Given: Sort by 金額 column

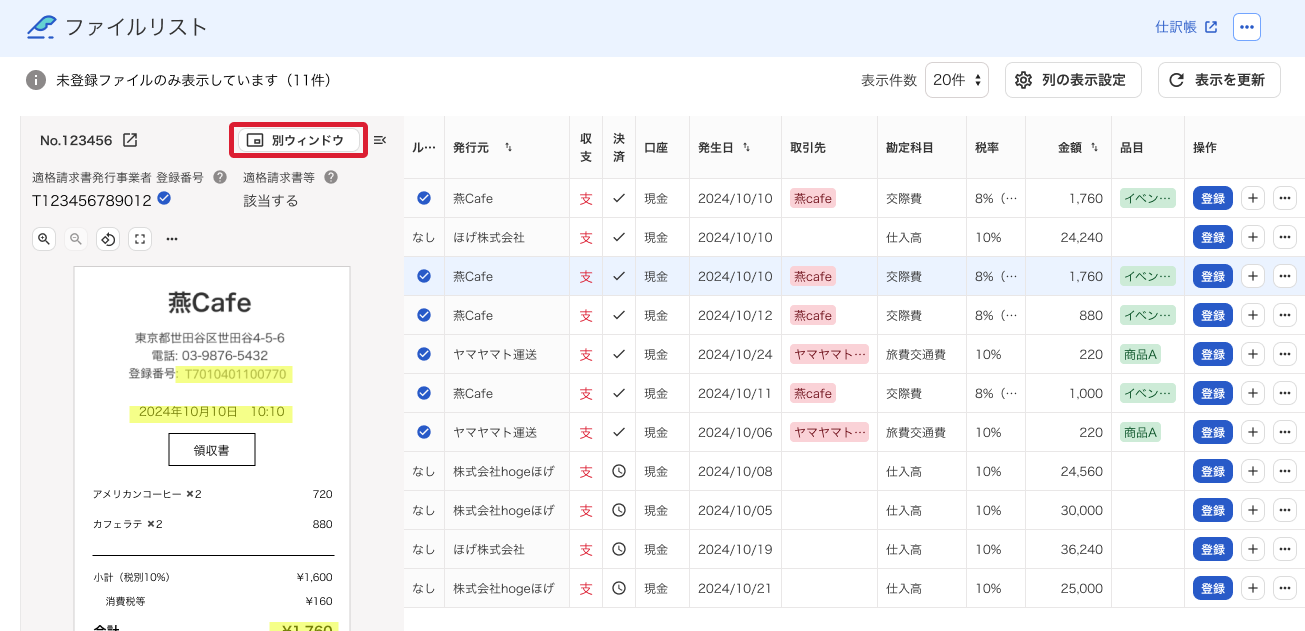Looking at the screenshot, I should tap(1095, 148).
